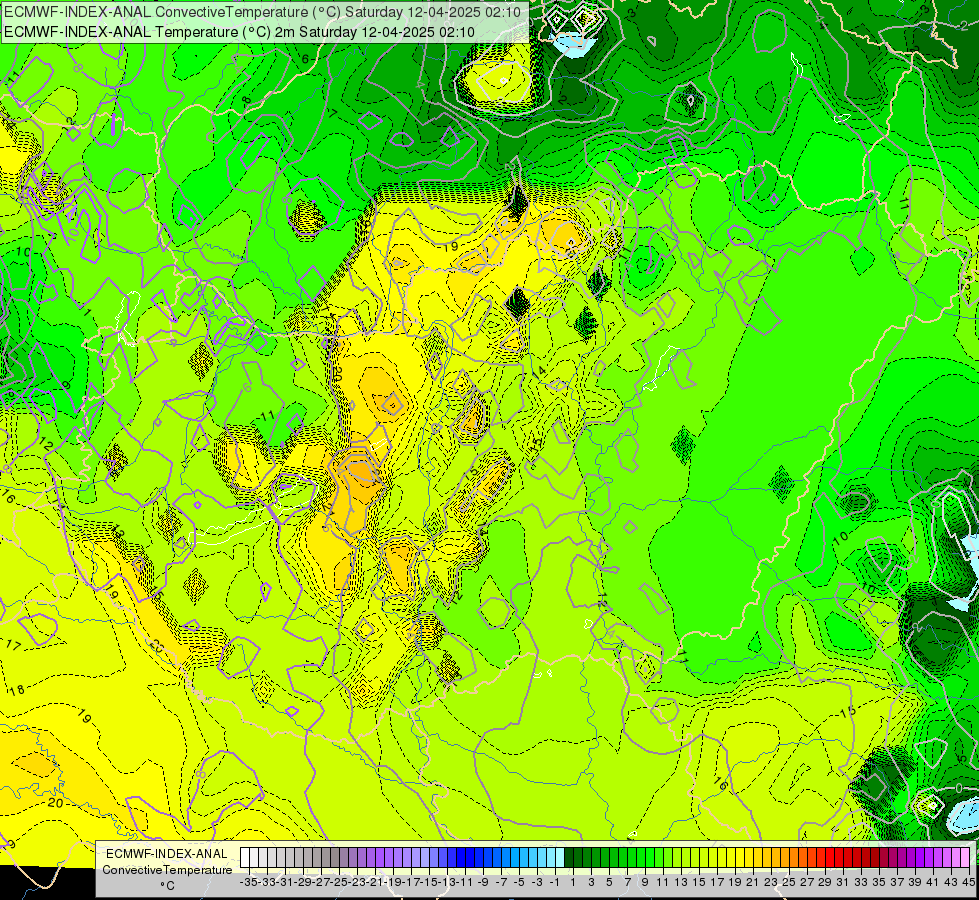The height and width of the screenshot is (900, 979).
Task: Click the ConvectiveTemperature title line at top
Action: (x=262, y=12)
